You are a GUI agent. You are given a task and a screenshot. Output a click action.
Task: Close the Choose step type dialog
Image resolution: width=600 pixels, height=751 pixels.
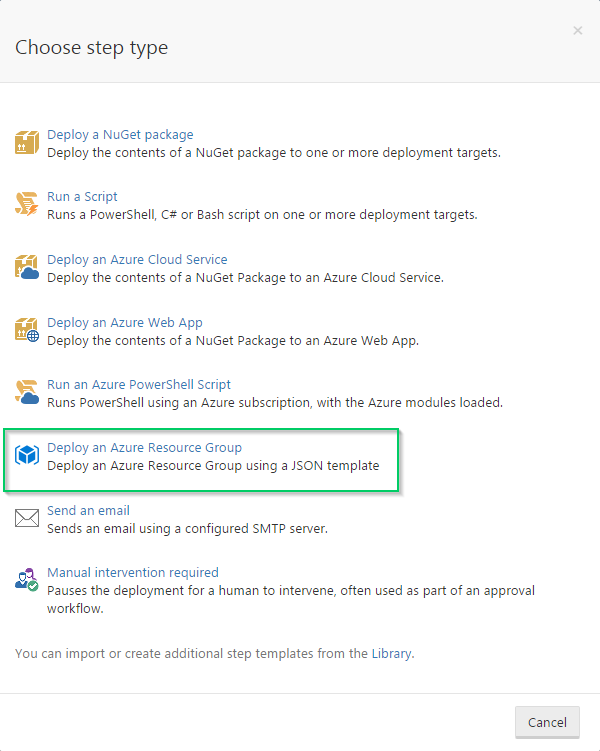click(577, 31)
